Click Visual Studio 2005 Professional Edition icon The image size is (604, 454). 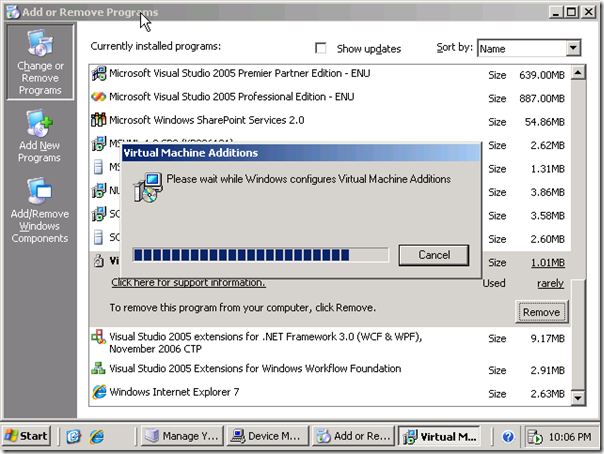coord(99,97)
